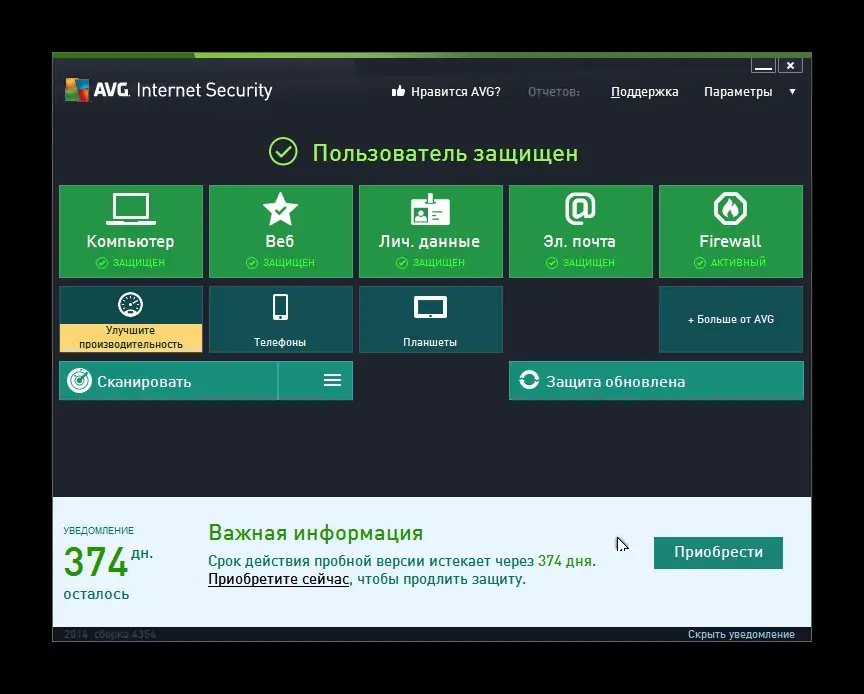Click the Приобрести purchase button
Image resolution: width=864 pixels, height=694 pixels.
pos(718,552)
